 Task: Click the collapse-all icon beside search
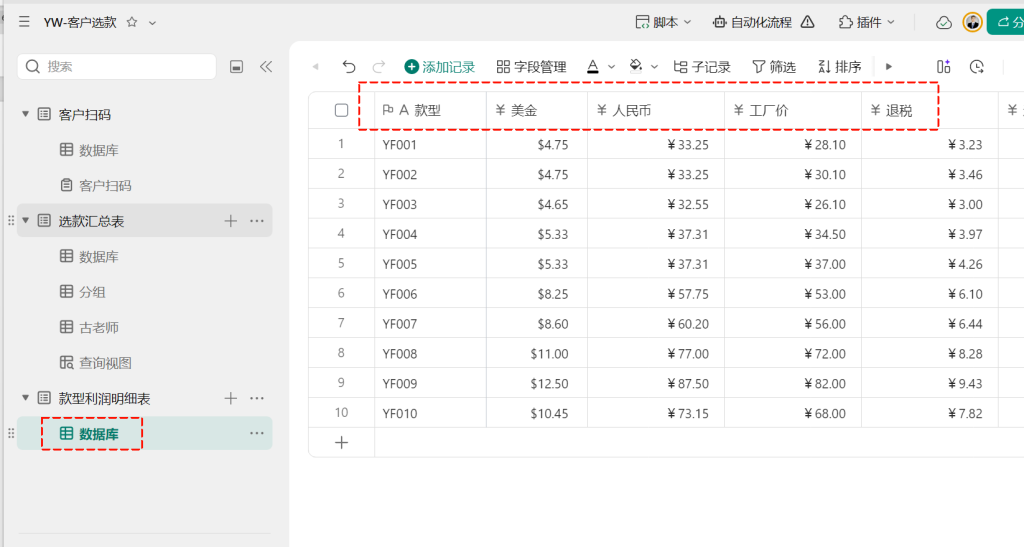236,67
